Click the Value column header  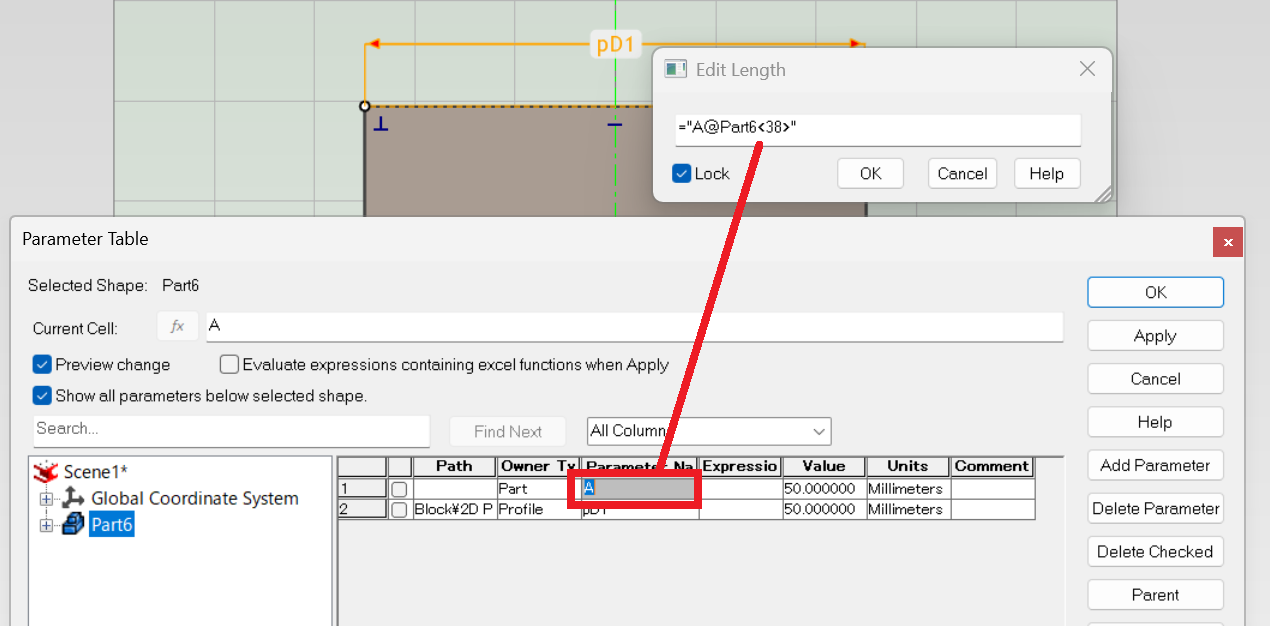click(x=823, y=466)
